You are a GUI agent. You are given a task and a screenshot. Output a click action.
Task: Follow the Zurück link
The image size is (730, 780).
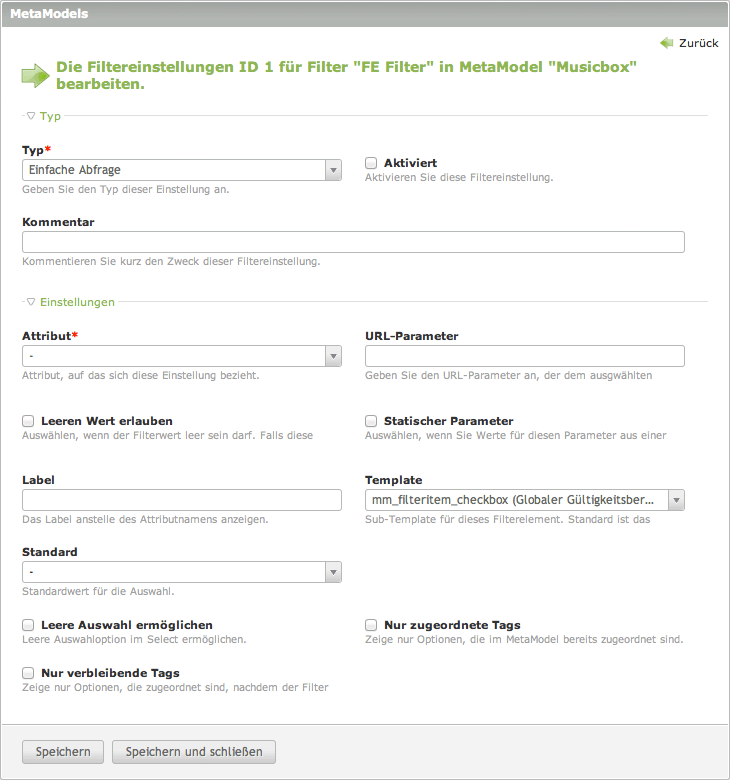[698, 43]
